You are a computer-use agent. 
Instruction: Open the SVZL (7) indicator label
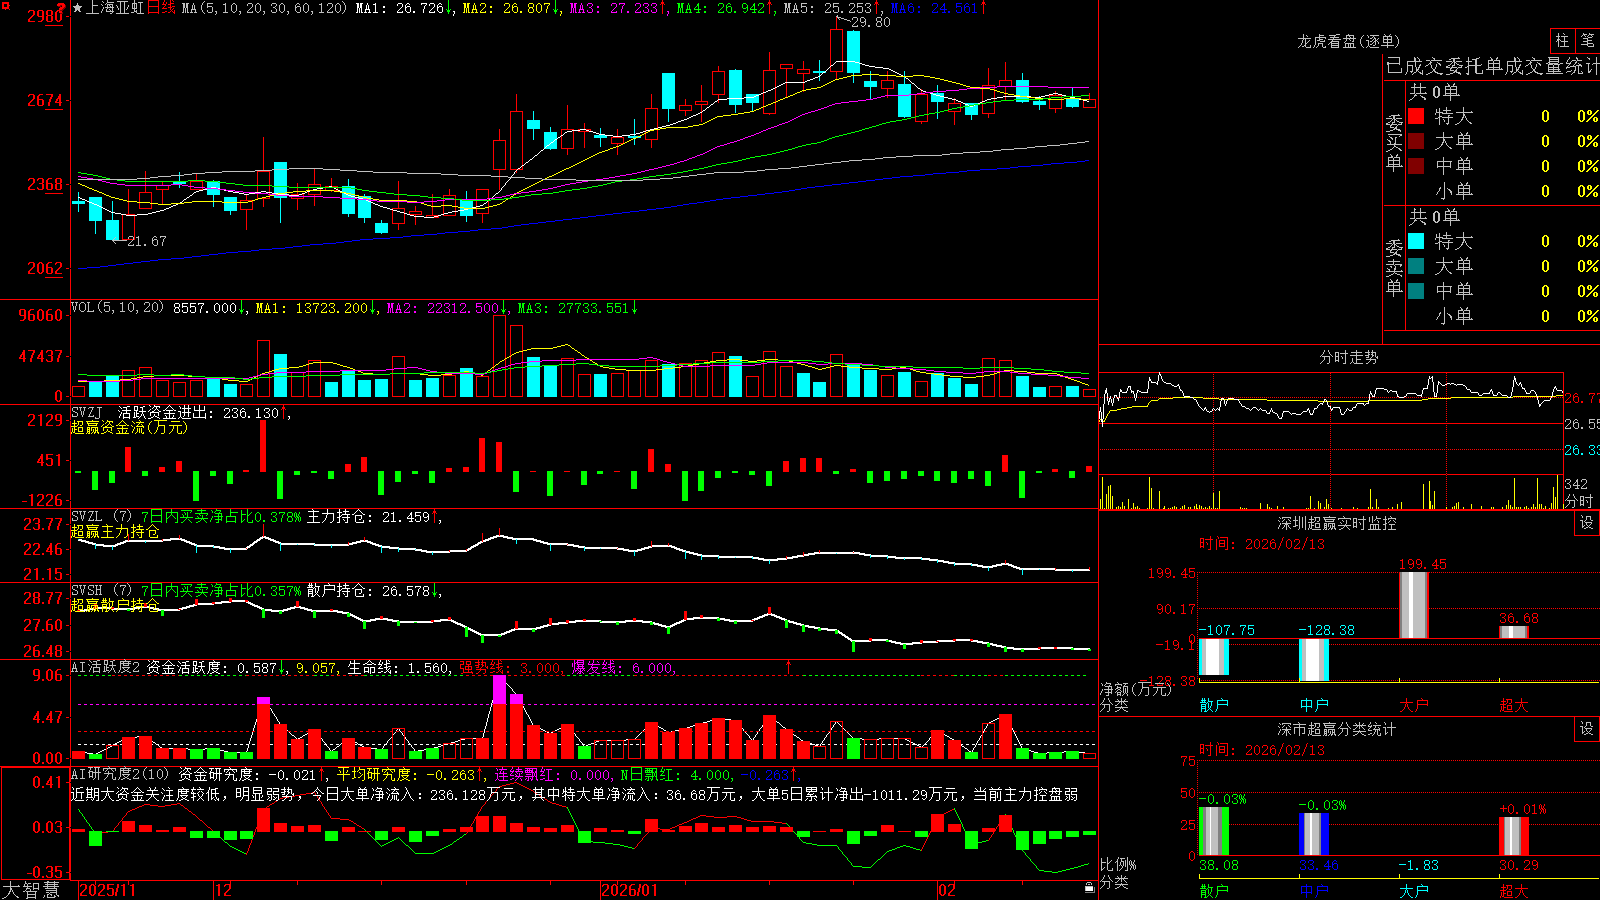[x=101, y=517]
